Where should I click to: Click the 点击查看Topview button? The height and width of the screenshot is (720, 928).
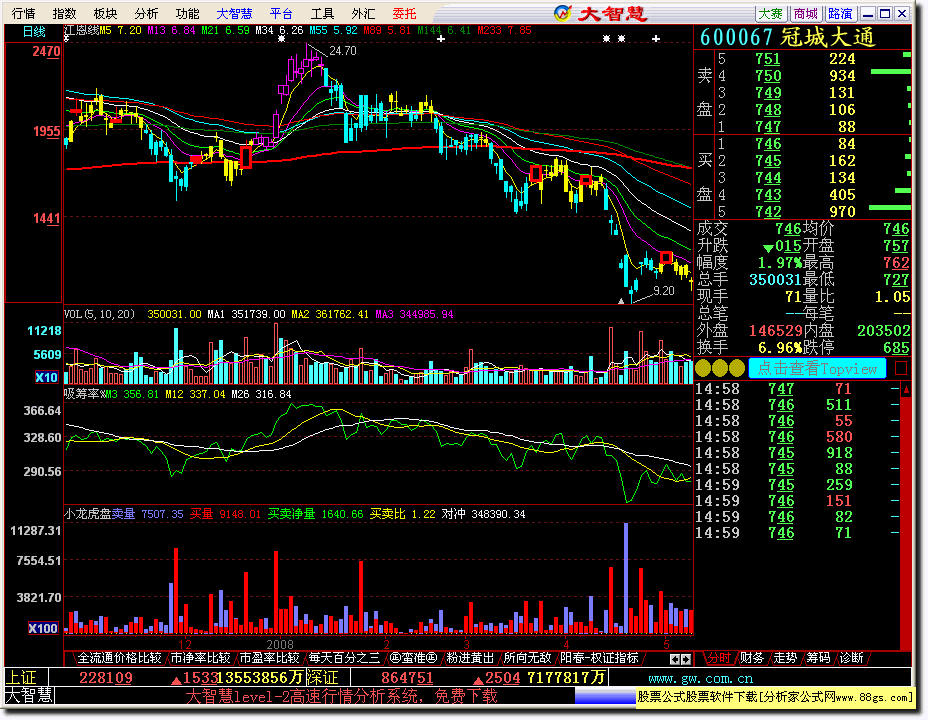click(x=817, y=369)
